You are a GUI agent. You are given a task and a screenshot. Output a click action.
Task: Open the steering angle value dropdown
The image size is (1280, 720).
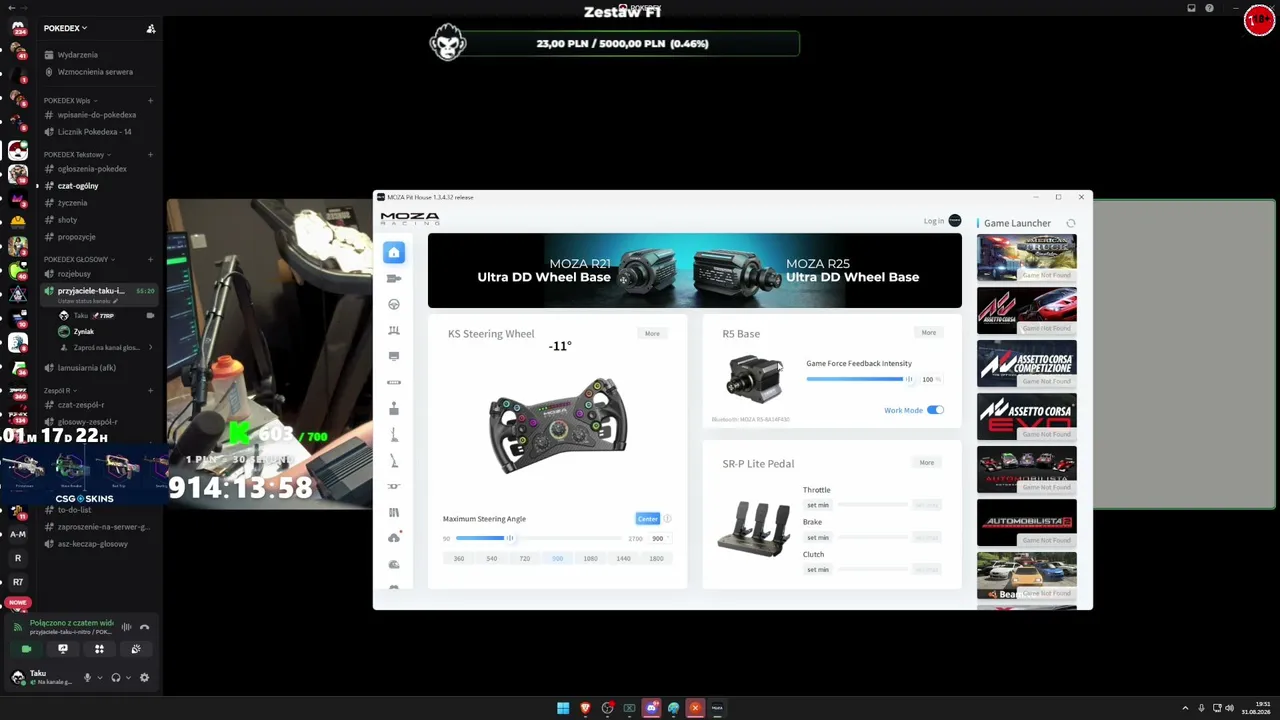pyautogui.click(x=659, y=538)
